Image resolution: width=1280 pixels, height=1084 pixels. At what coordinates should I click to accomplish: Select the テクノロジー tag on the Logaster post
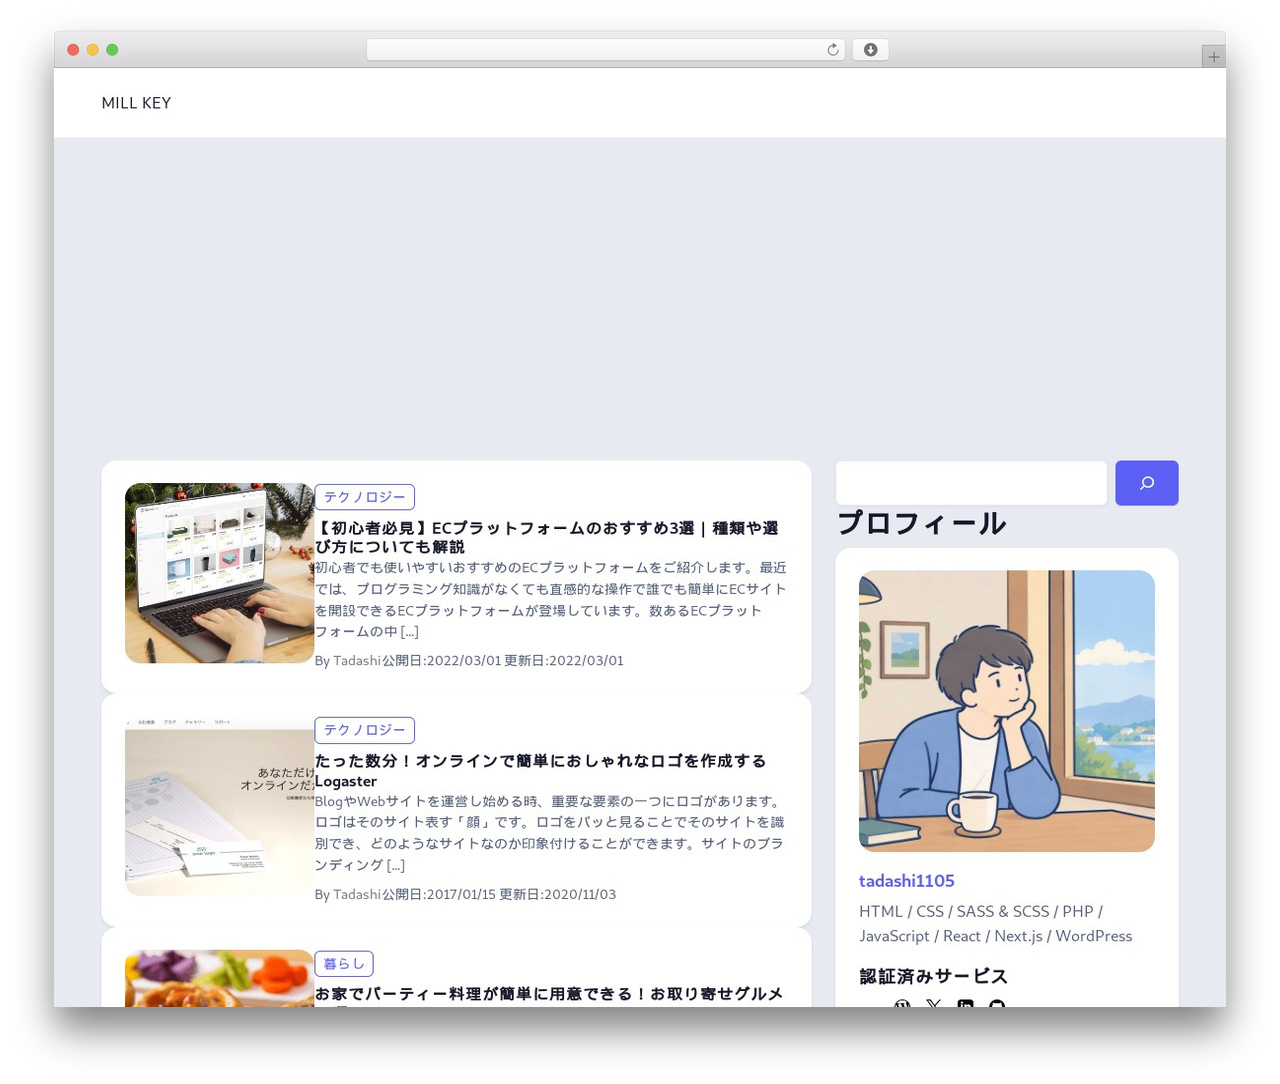pyautogui.click(x=364, y=730)
